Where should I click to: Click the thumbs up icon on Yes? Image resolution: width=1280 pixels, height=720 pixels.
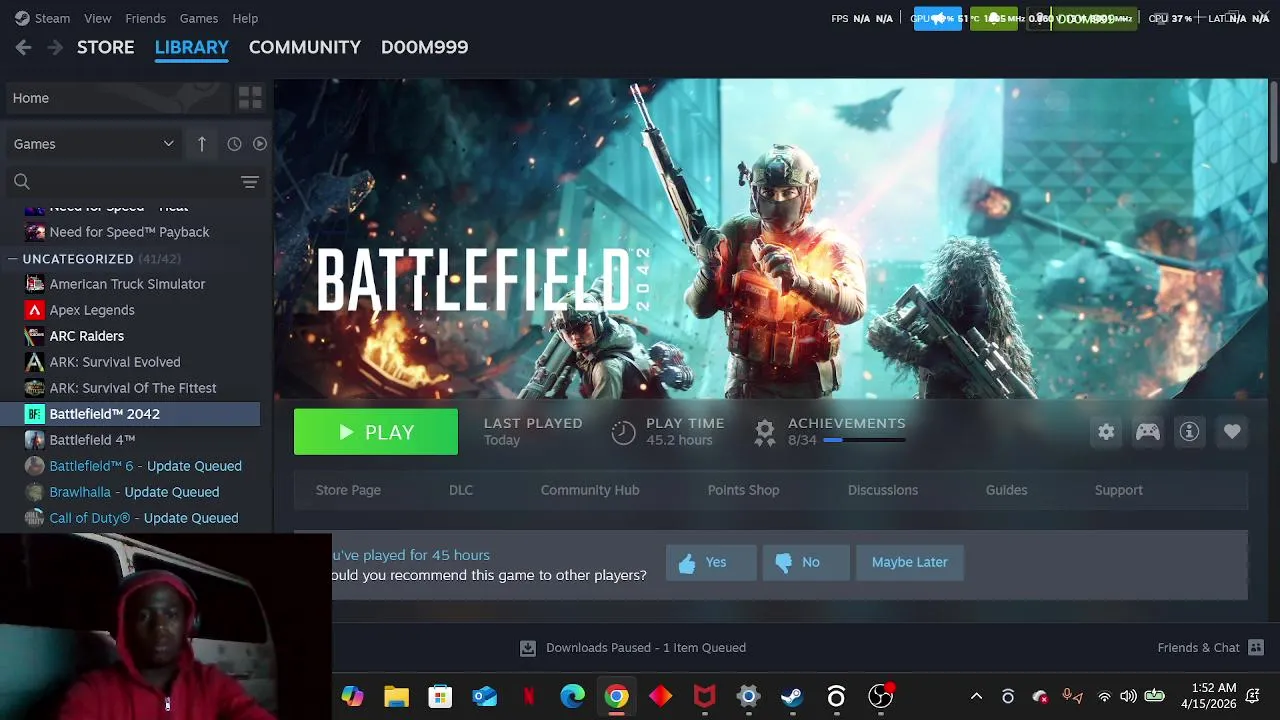point(687,563)
